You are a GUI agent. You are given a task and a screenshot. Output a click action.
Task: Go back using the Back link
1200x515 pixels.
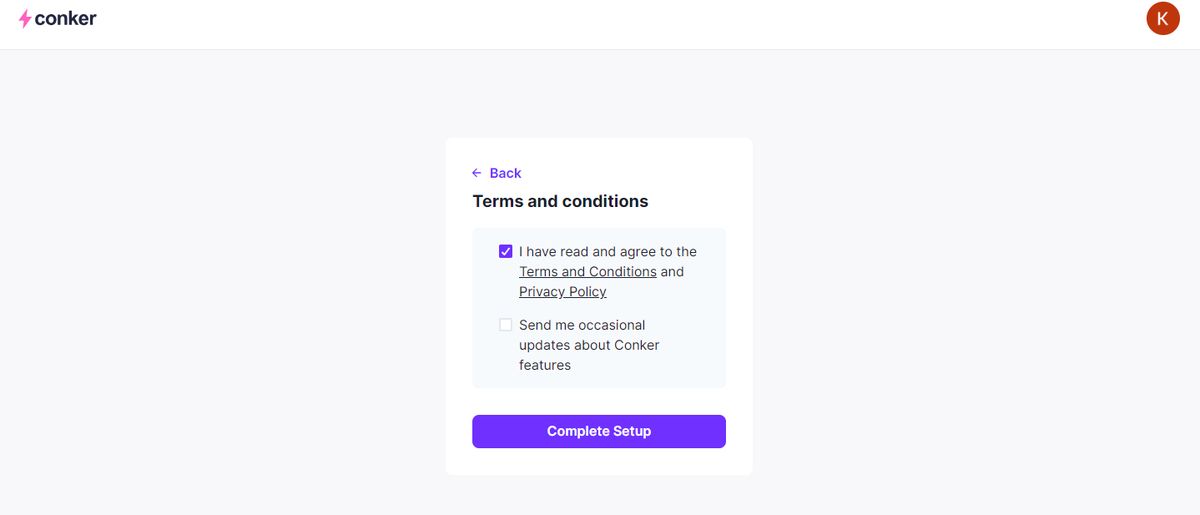click(505, 173)
